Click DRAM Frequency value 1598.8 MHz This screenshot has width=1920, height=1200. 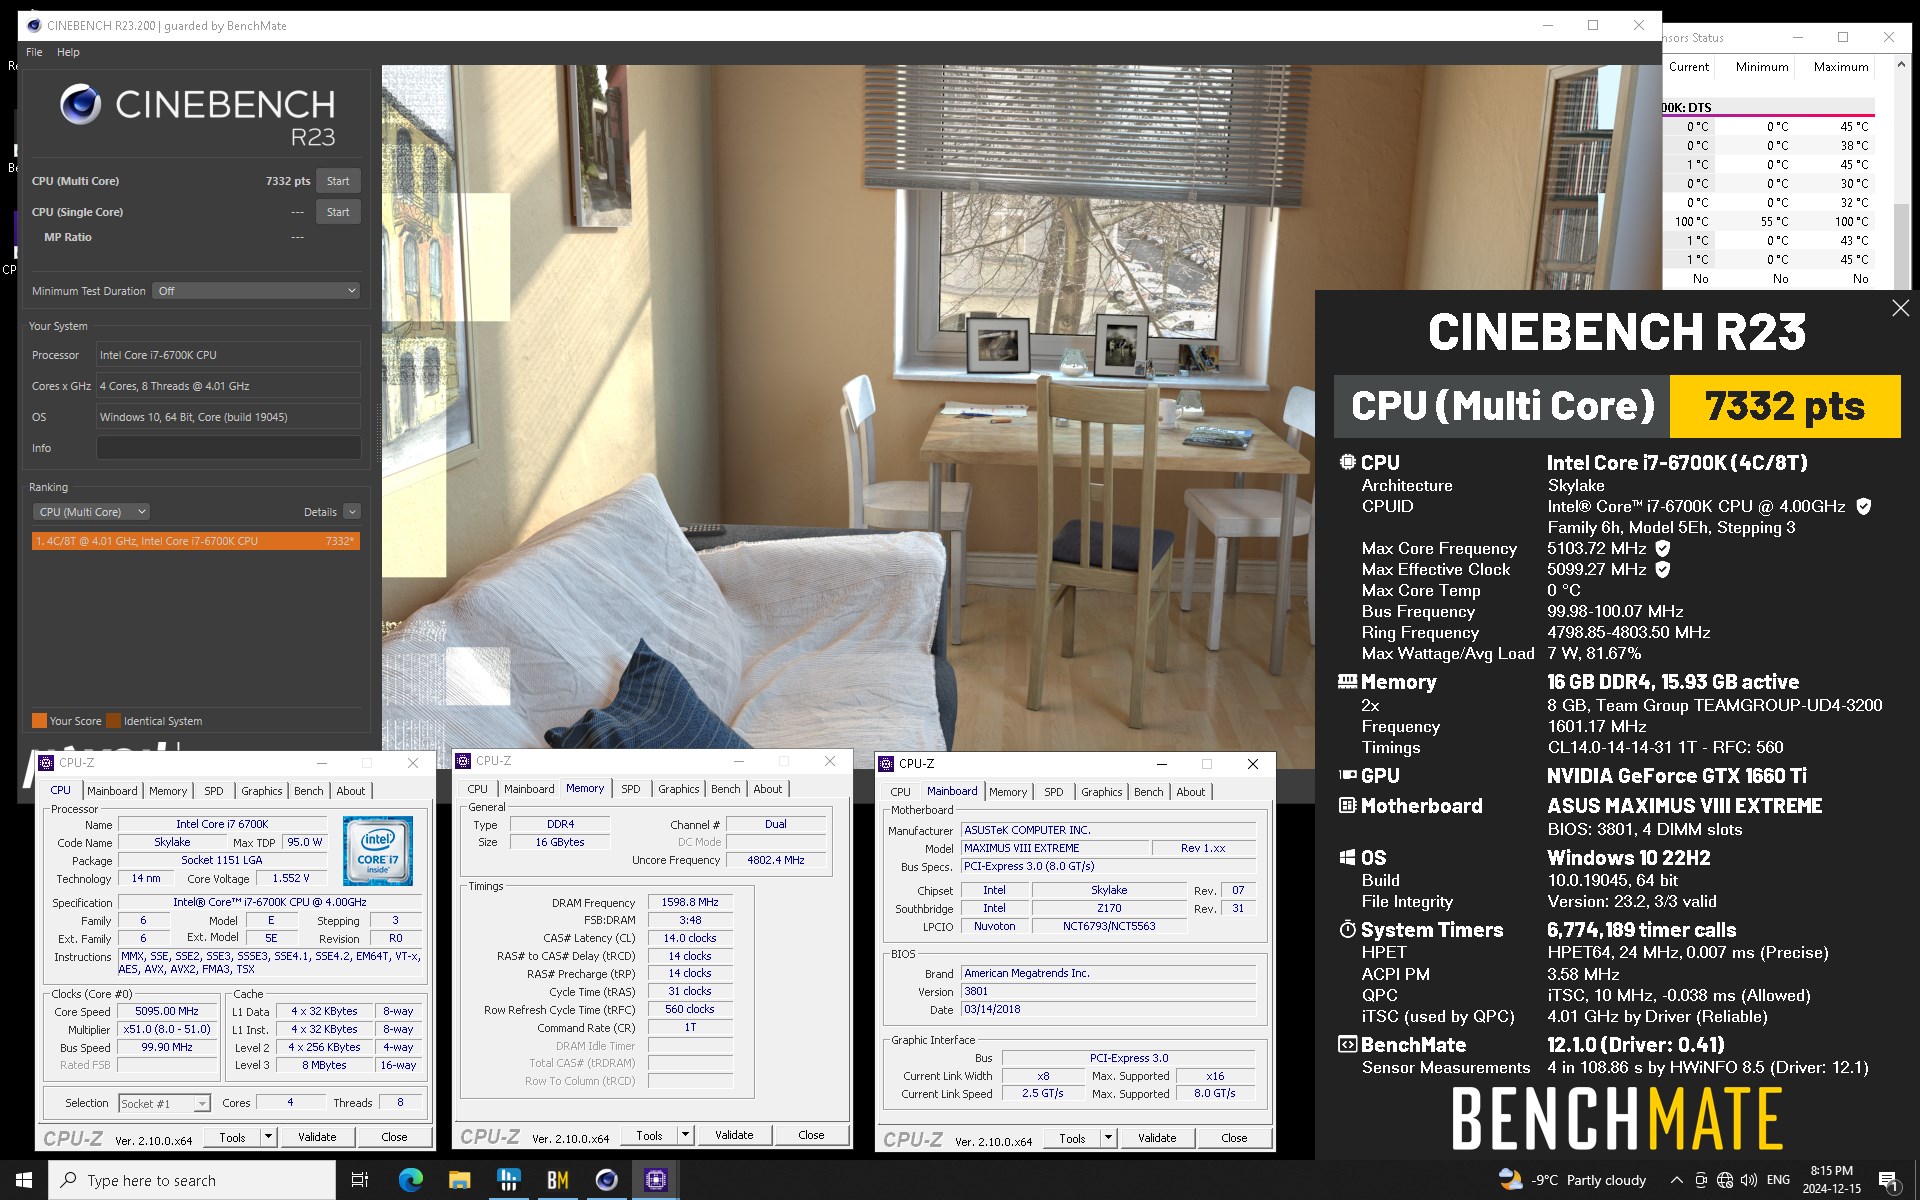(690, 902)
